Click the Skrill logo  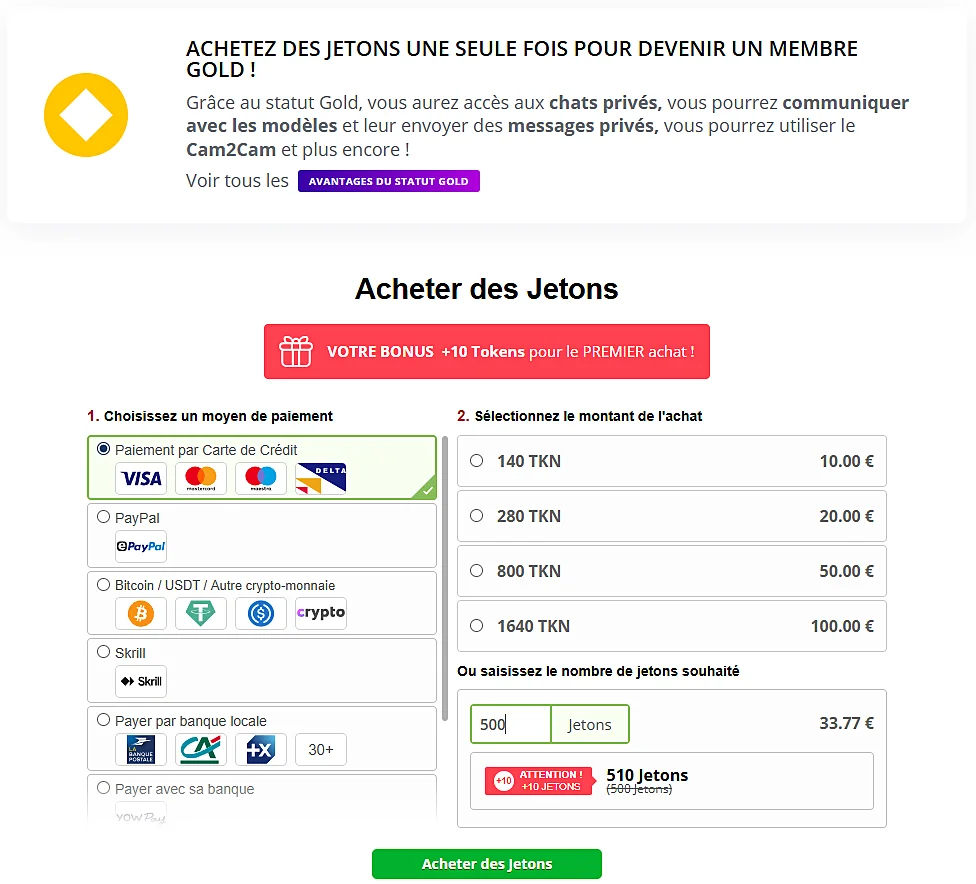point(140,681)
